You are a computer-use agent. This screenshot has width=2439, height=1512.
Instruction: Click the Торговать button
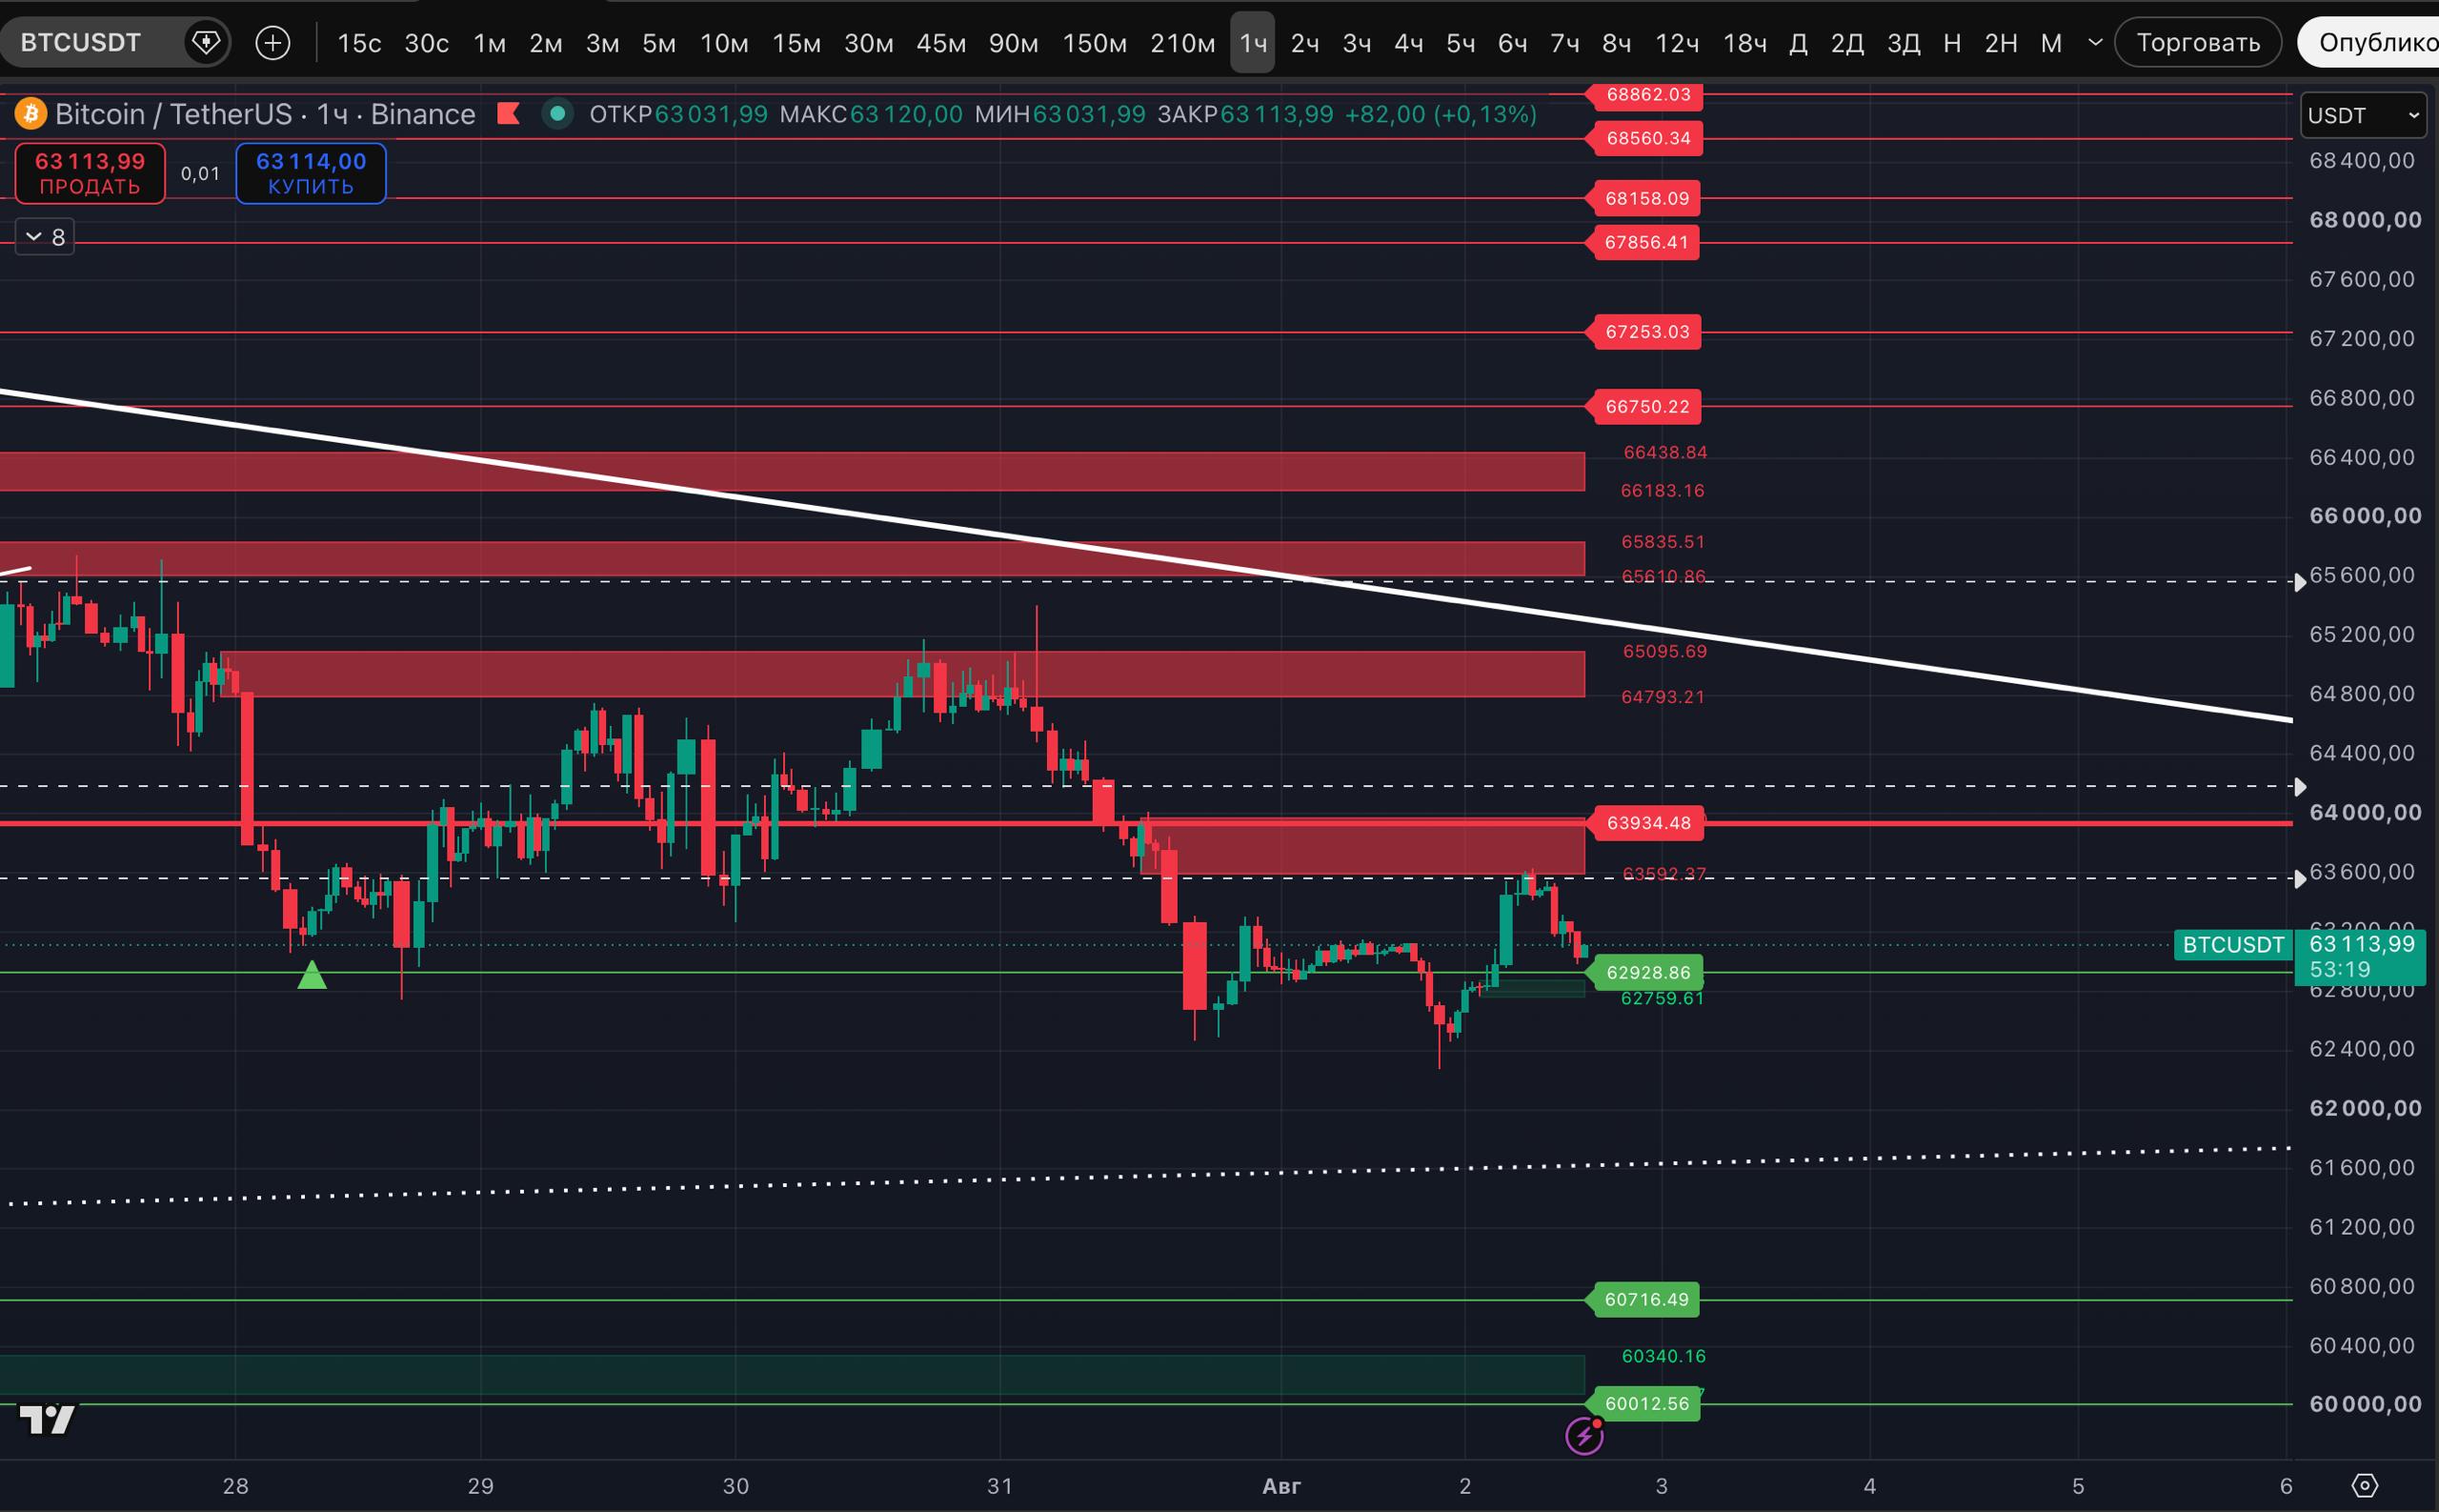click(2198, 43)
